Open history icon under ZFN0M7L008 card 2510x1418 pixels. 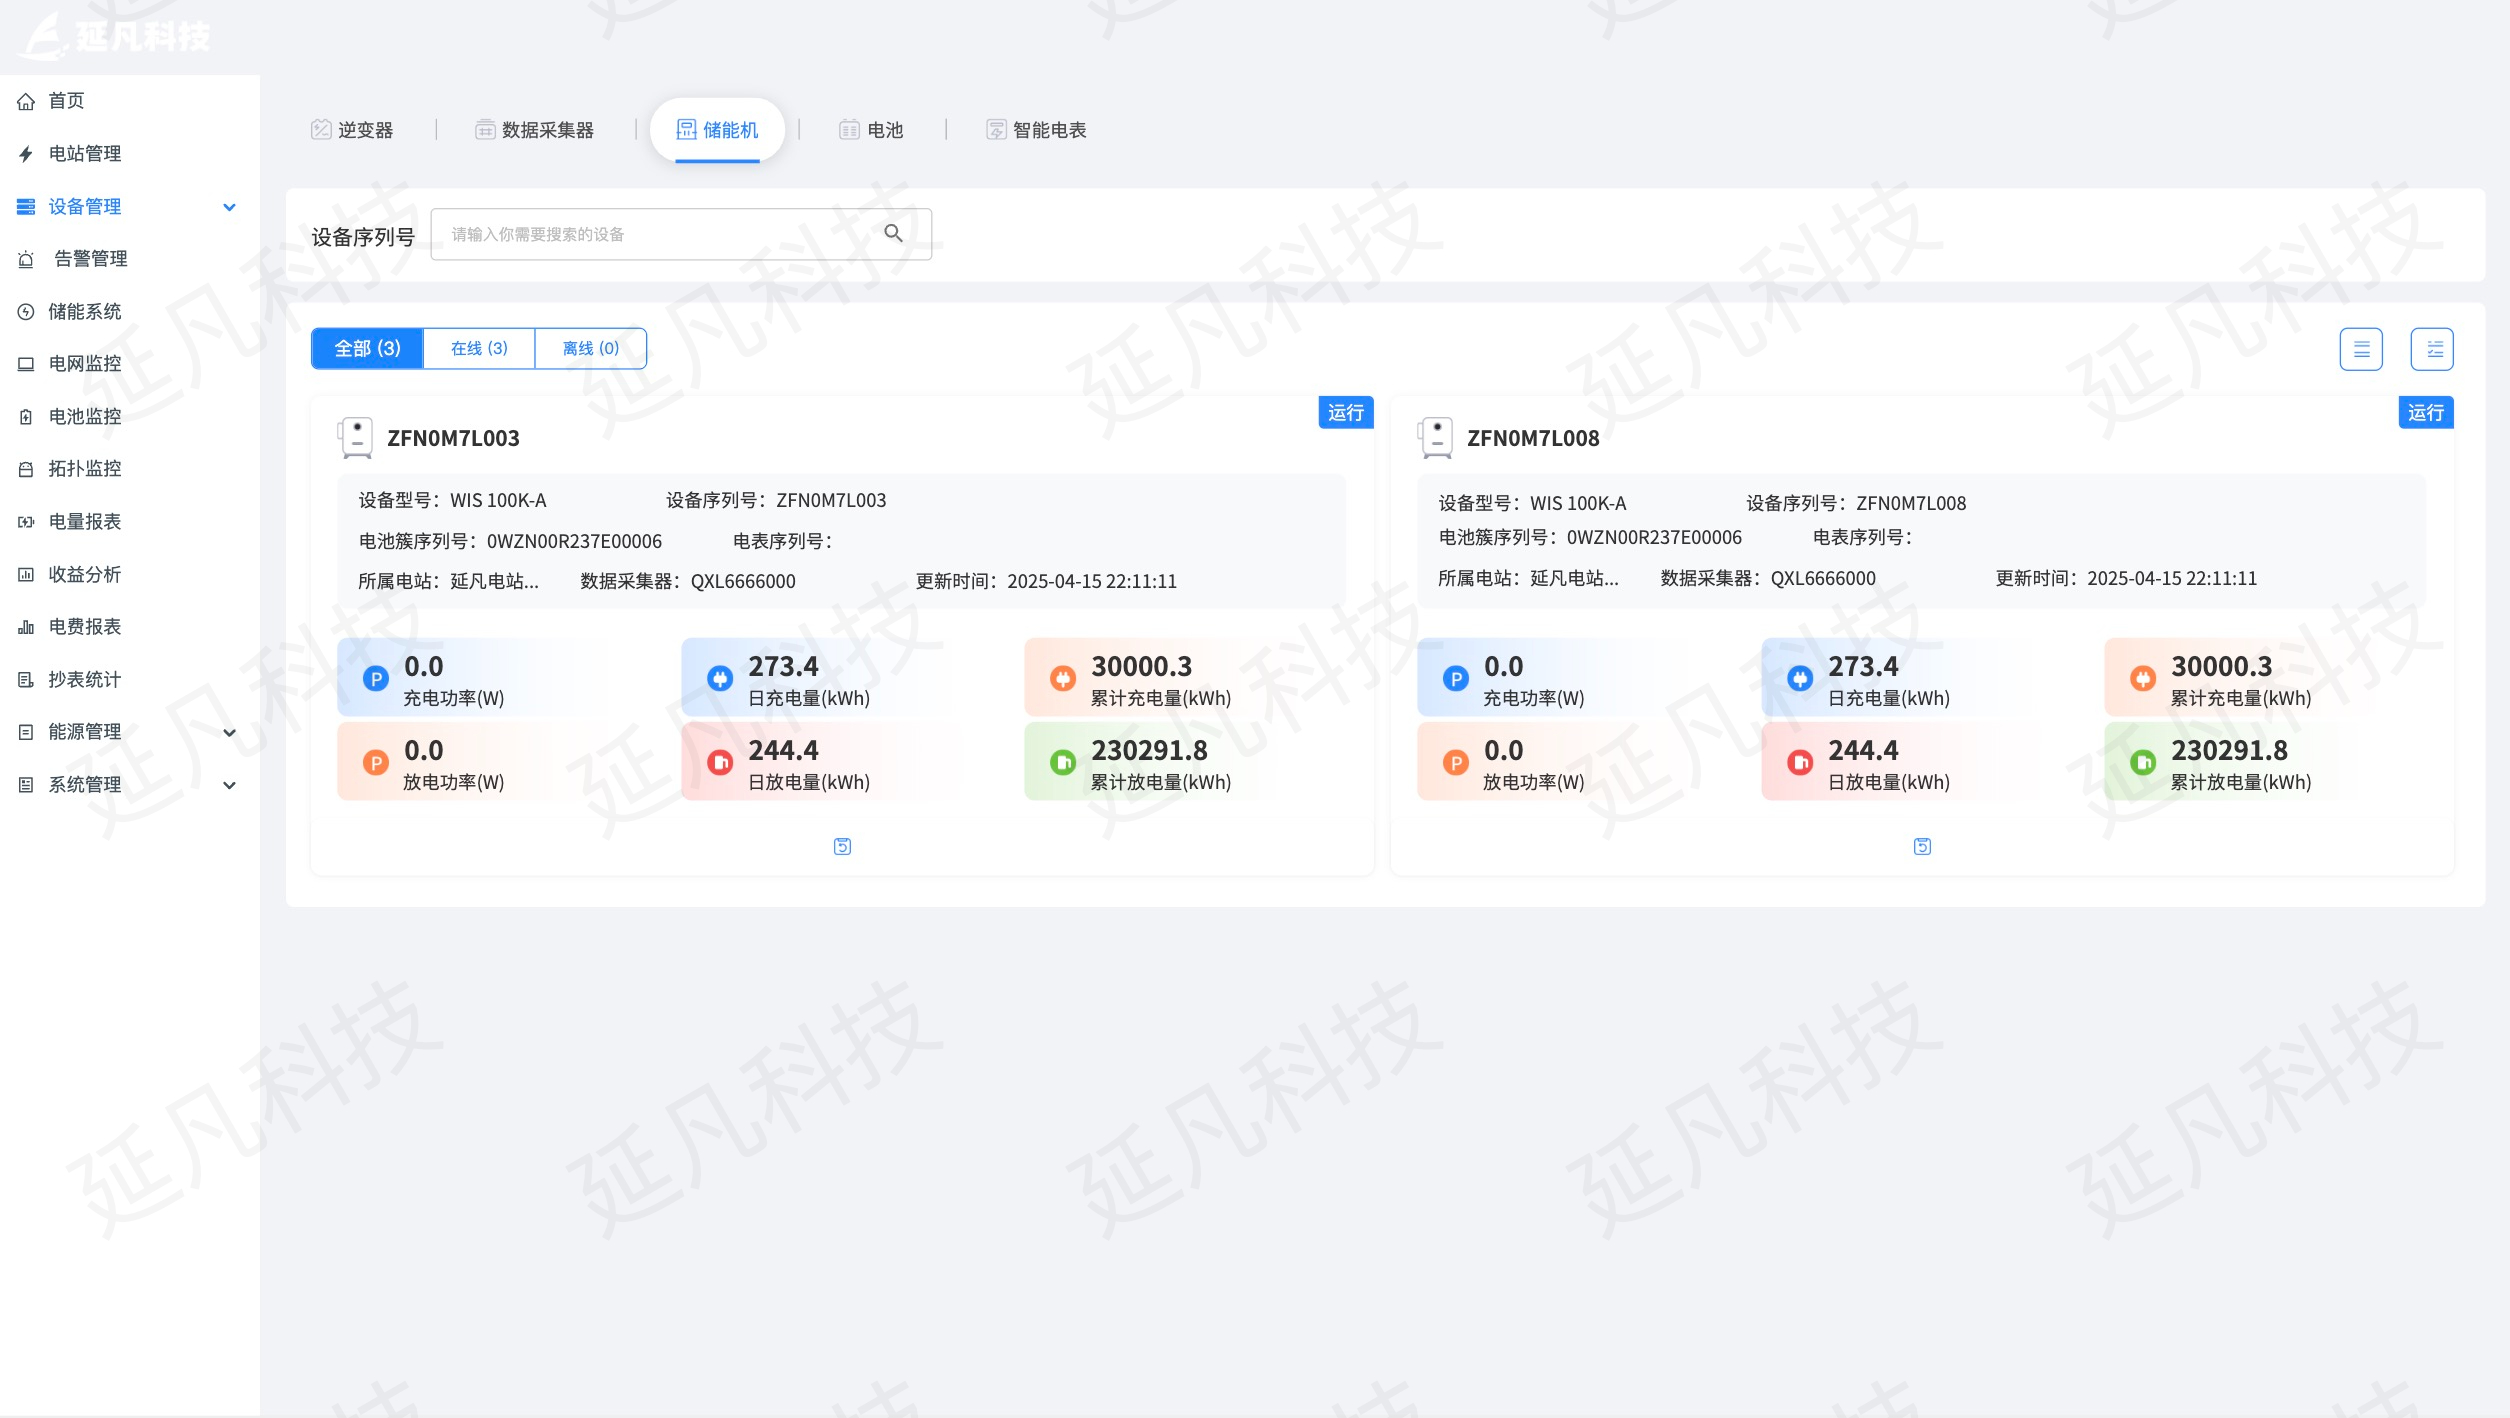(1921, 846)
